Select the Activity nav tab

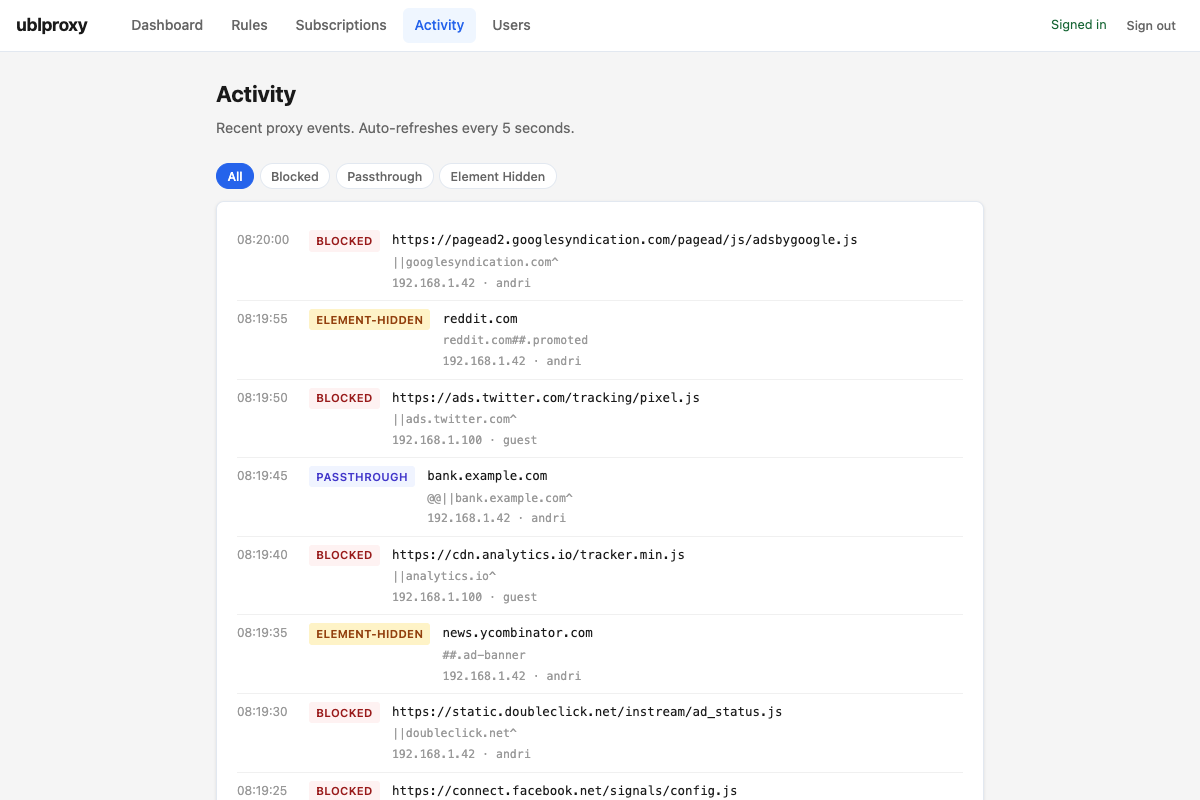pos(439,25)
